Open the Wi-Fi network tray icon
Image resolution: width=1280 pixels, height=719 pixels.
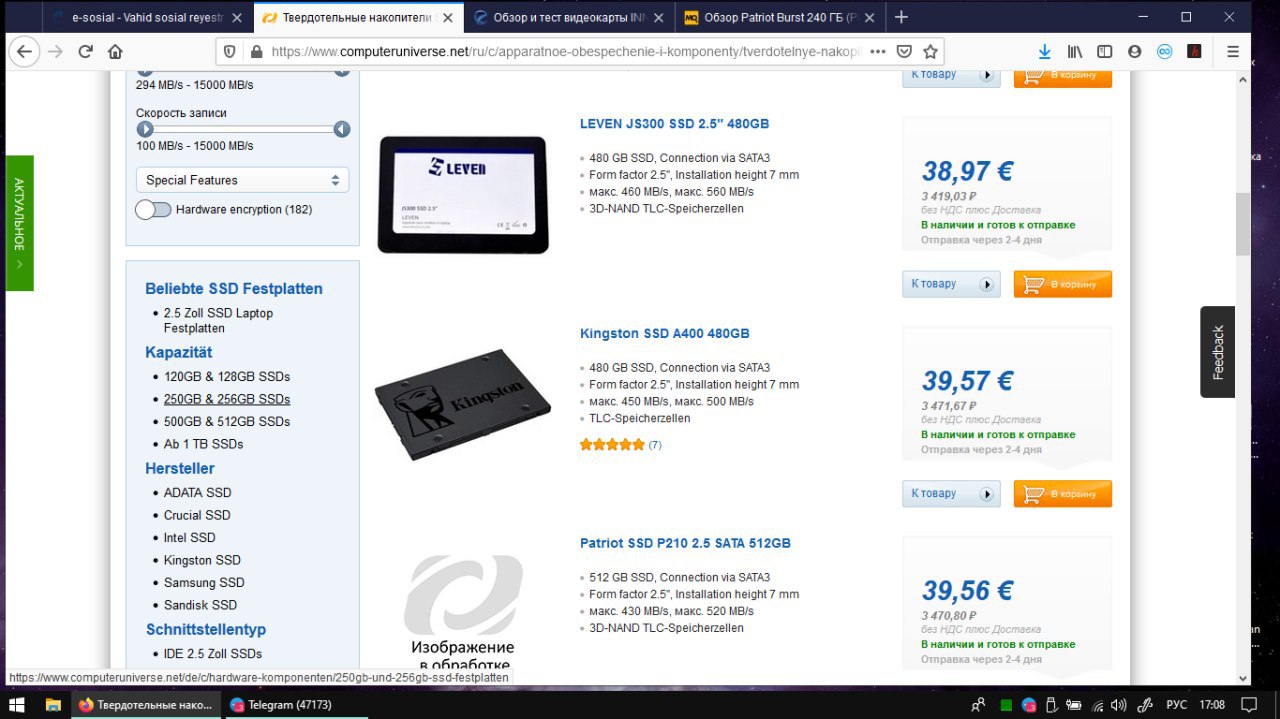coord(1097,705)
